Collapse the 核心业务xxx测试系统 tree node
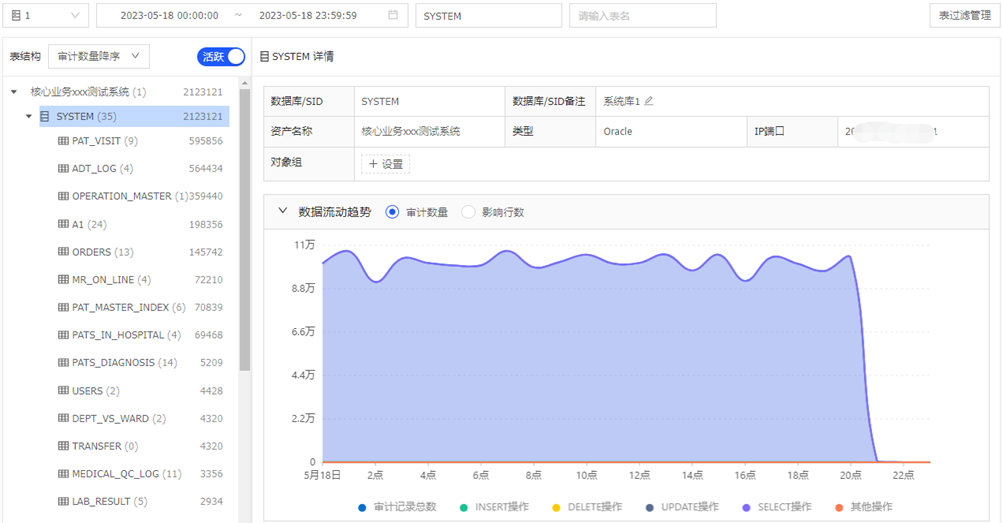 pos(14,92)
